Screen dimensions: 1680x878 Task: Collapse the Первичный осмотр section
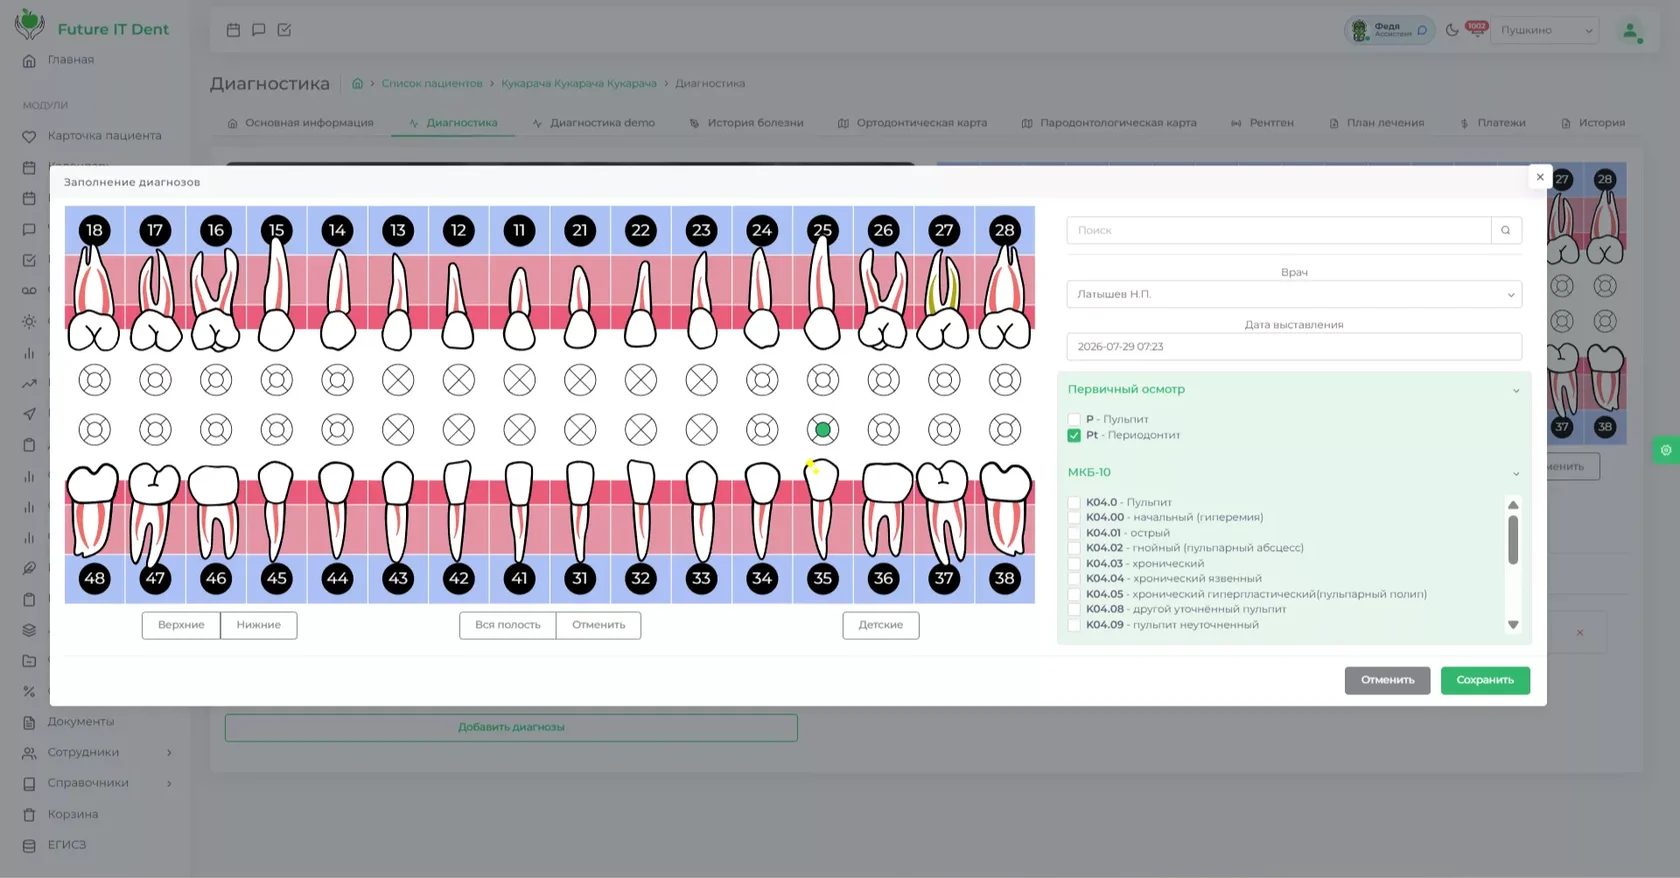pyautogui.click(x=1516, y=390)
